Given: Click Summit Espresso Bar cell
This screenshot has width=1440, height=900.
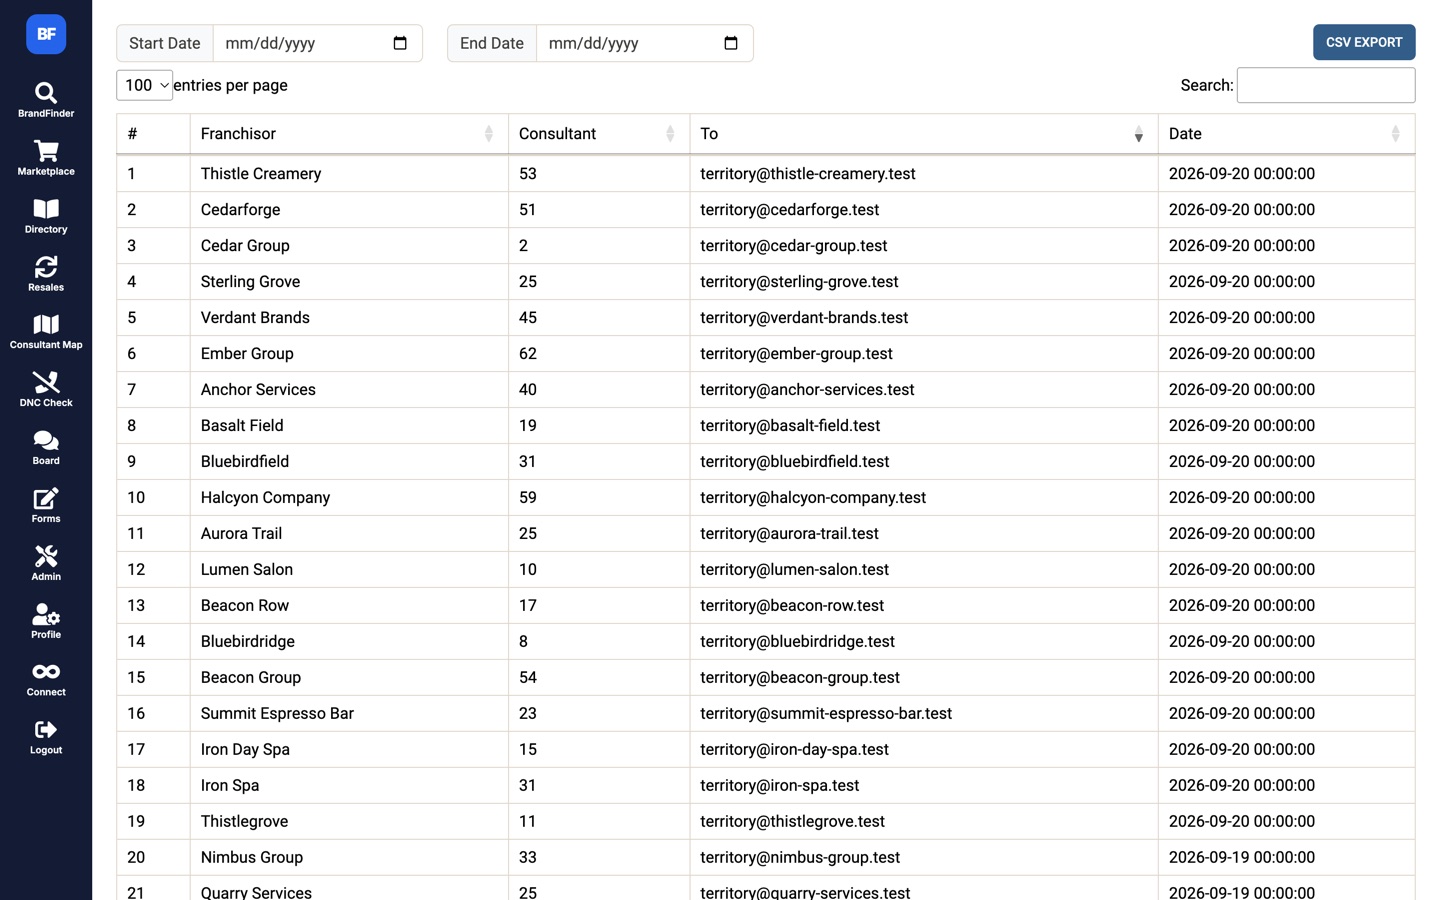Looking at the screenshot, I should [x=349, y=714].
